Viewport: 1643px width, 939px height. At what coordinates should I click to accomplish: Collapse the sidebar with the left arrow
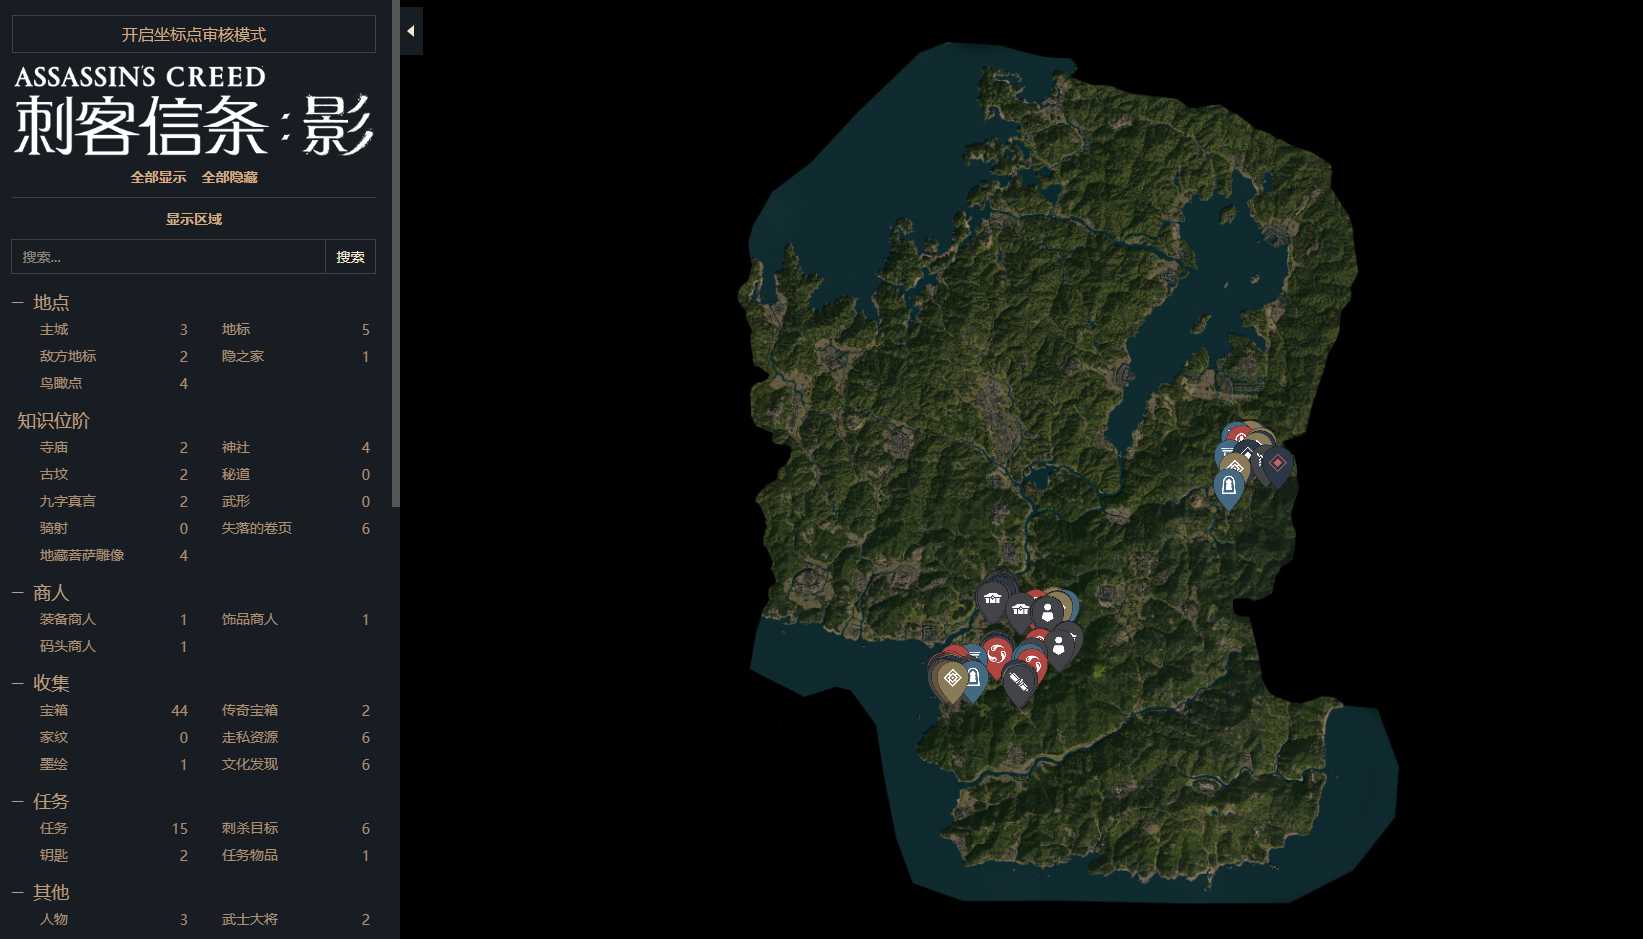[410, 31]
